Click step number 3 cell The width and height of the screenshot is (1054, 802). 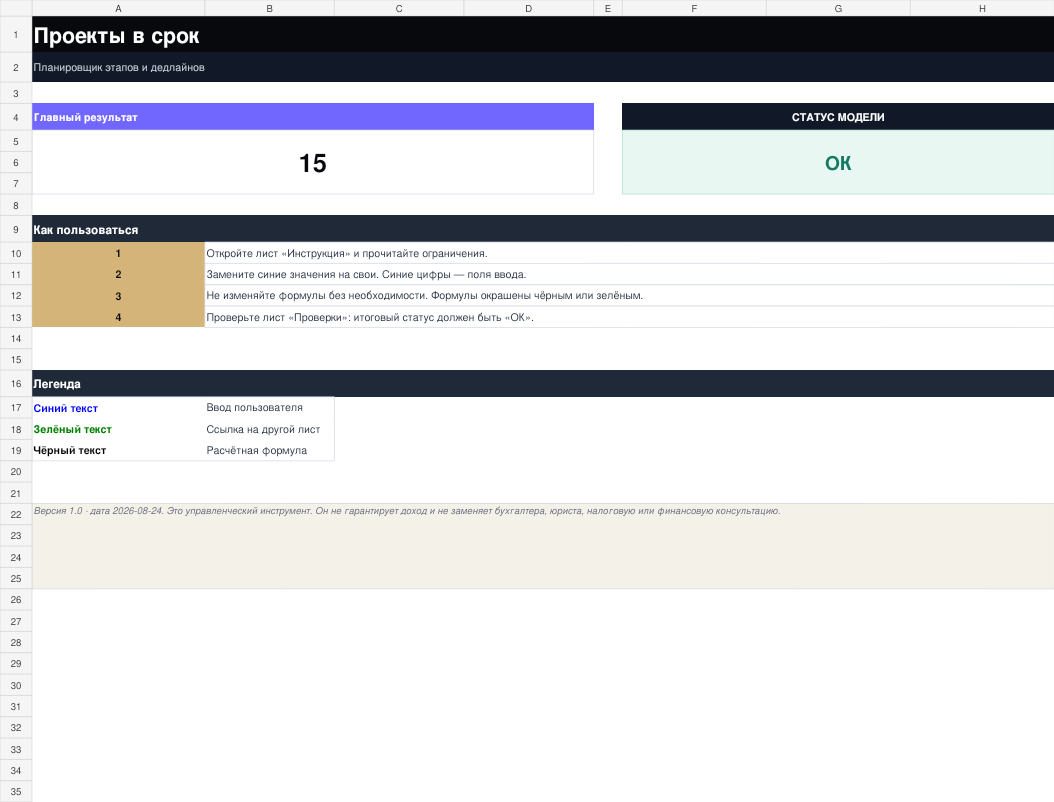tap(118, 296)
